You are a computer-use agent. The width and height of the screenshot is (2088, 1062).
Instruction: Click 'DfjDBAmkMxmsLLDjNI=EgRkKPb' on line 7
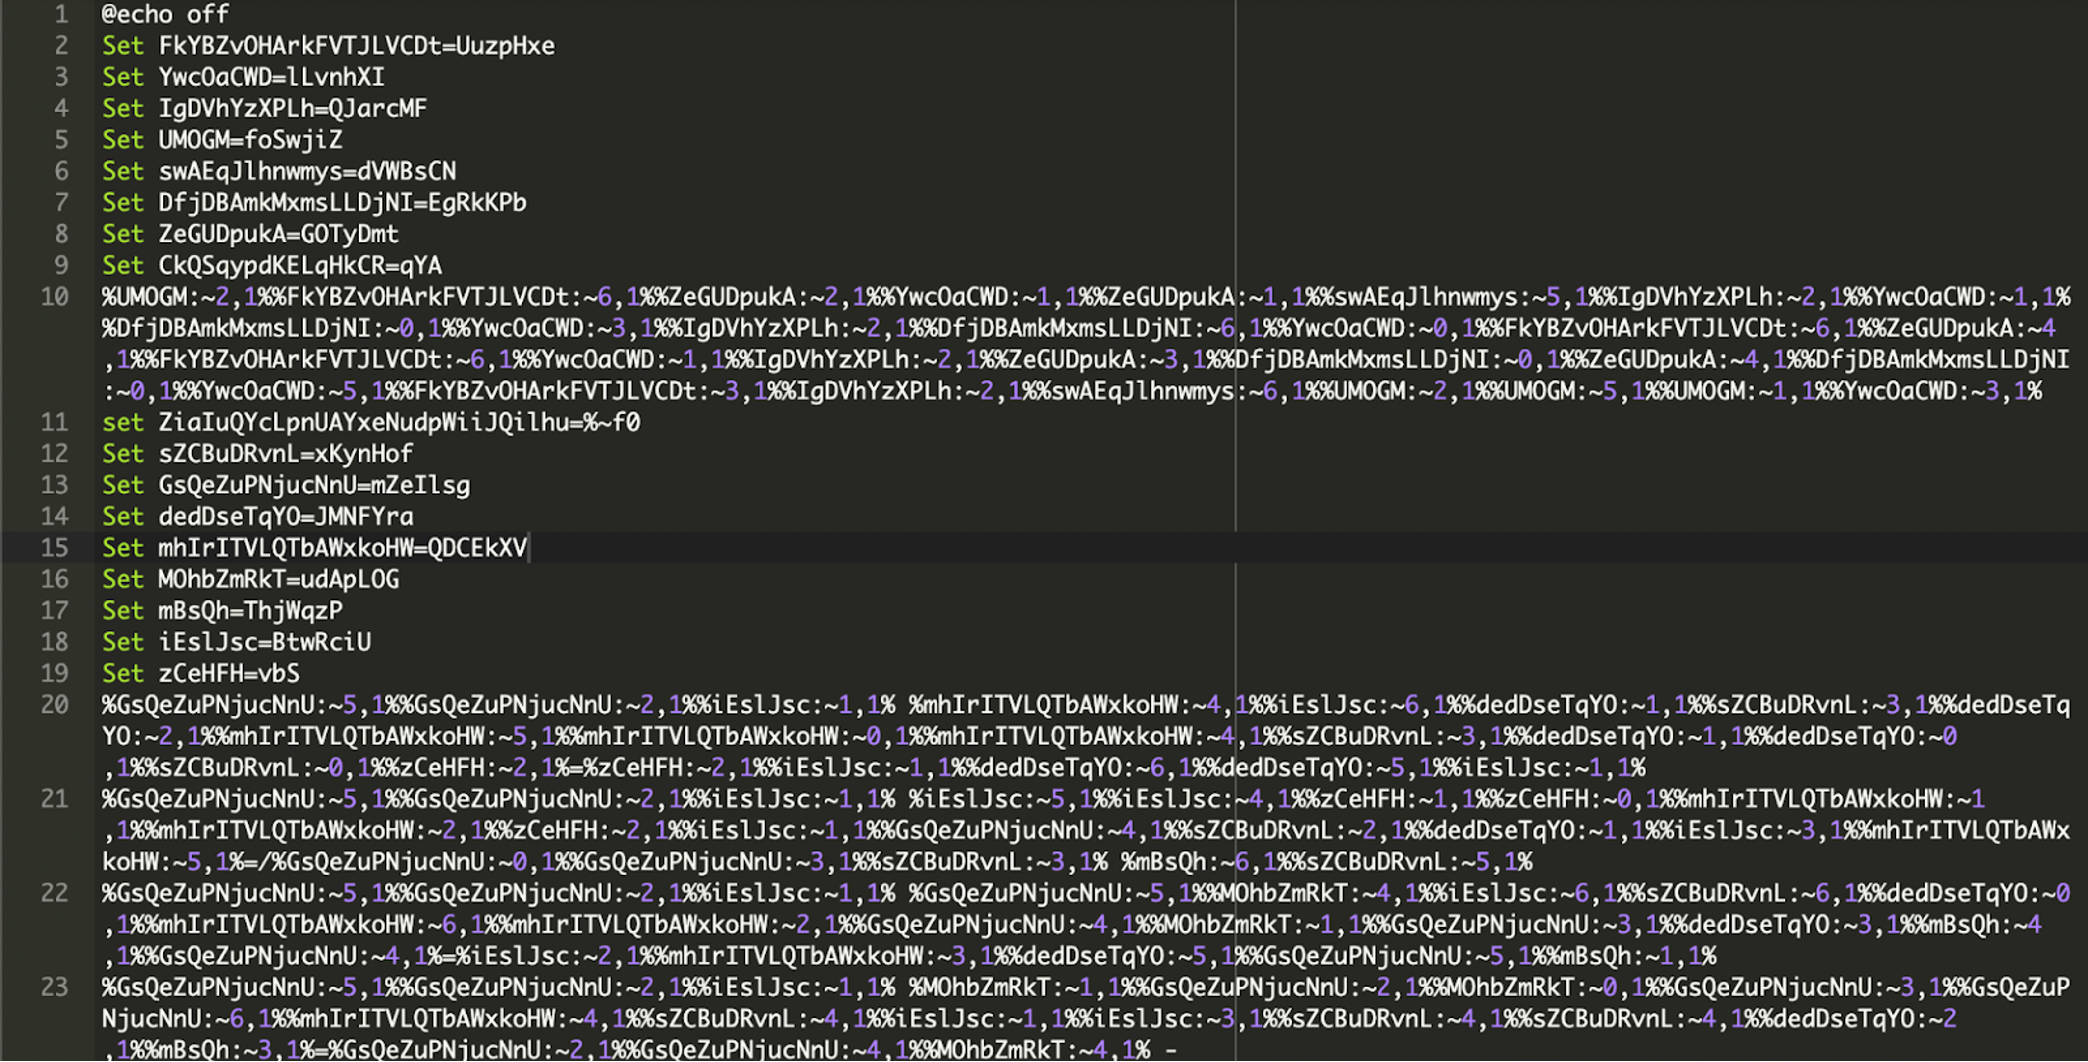[x=342, y=203]
